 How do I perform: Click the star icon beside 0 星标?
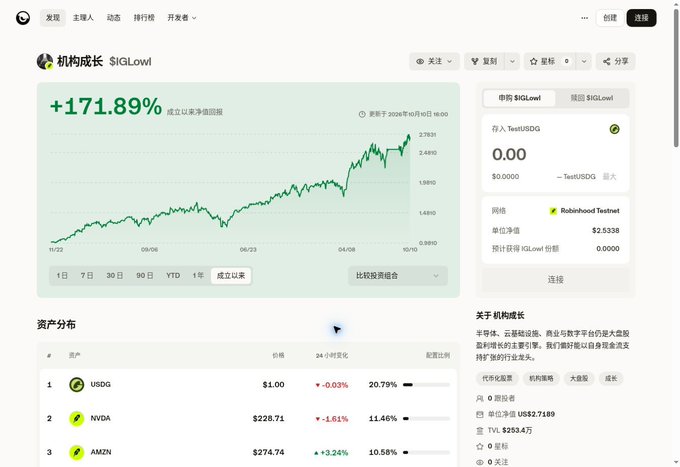(480, 446)
